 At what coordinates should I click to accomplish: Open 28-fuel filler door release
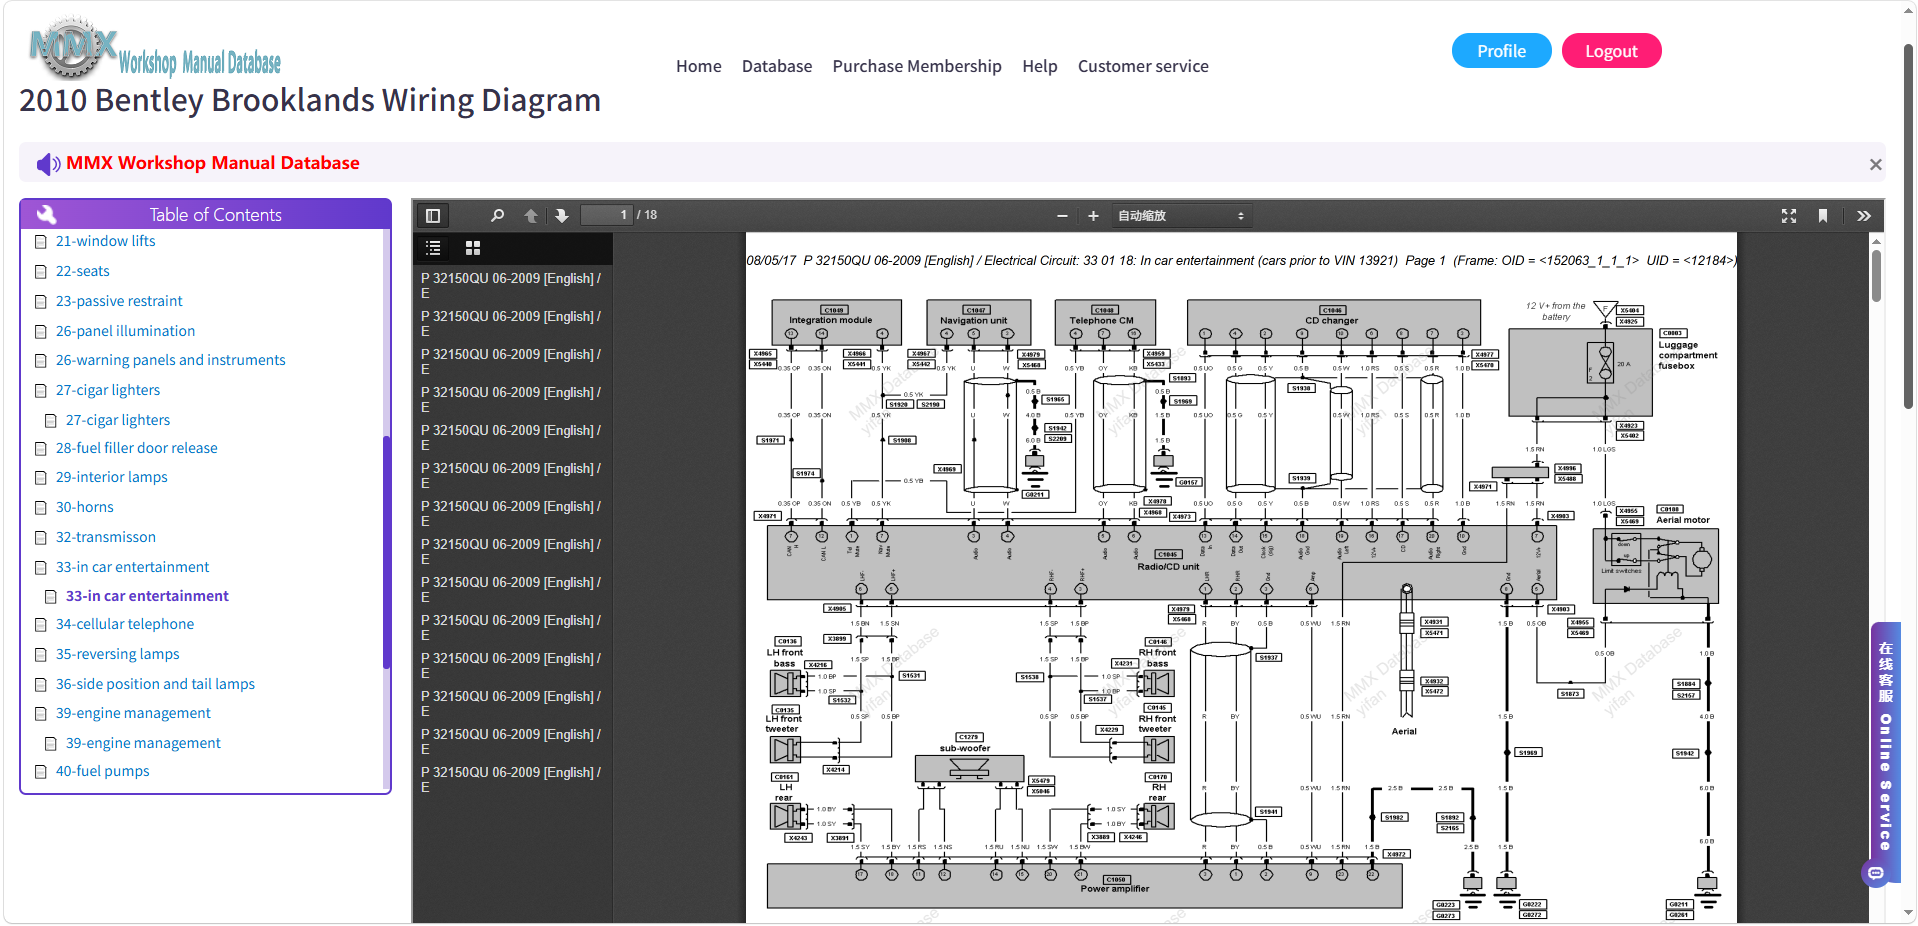coord(136,448)
